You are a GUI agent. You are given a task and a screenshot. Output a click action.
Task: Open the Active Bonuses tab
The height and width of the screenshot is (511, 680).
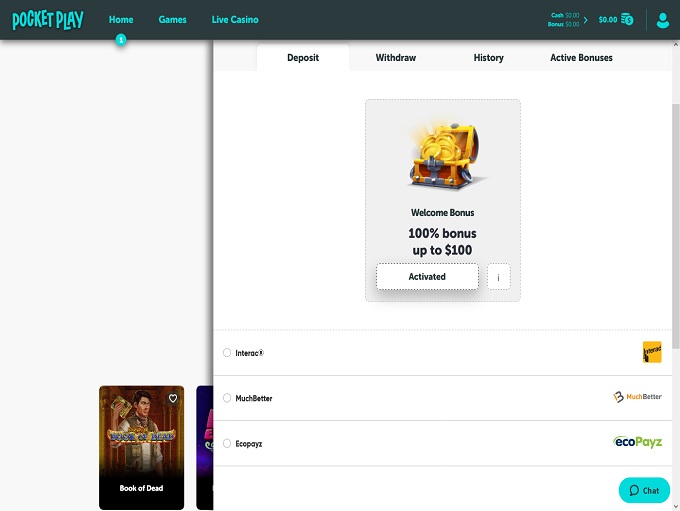(x=581, y=58)
